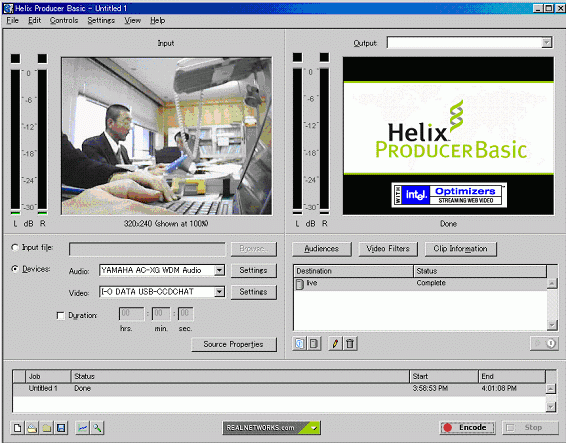The image size is (566, 443).
Task: Open the REALNETWORKS.com dropdown arrow
Action: 314,428
